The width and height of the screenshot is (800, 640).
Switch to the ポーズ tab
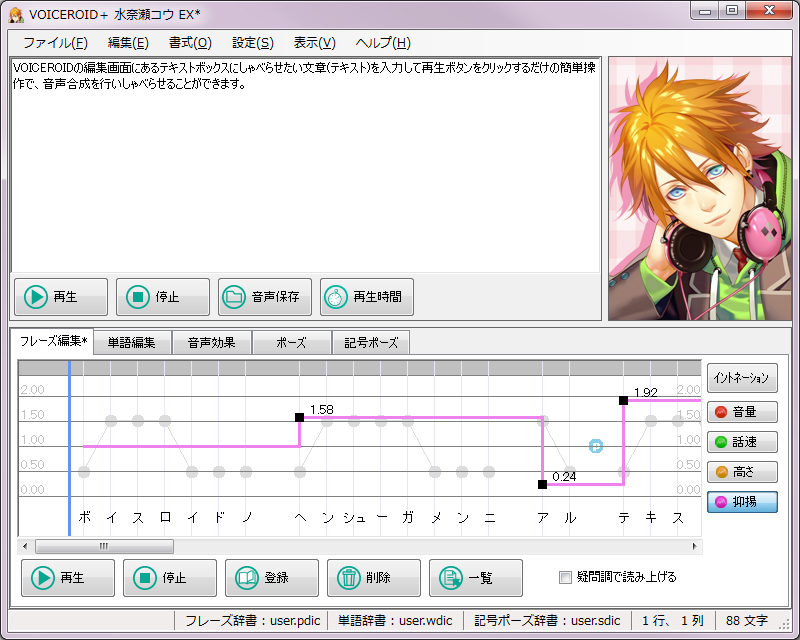[x=291, y=342]
